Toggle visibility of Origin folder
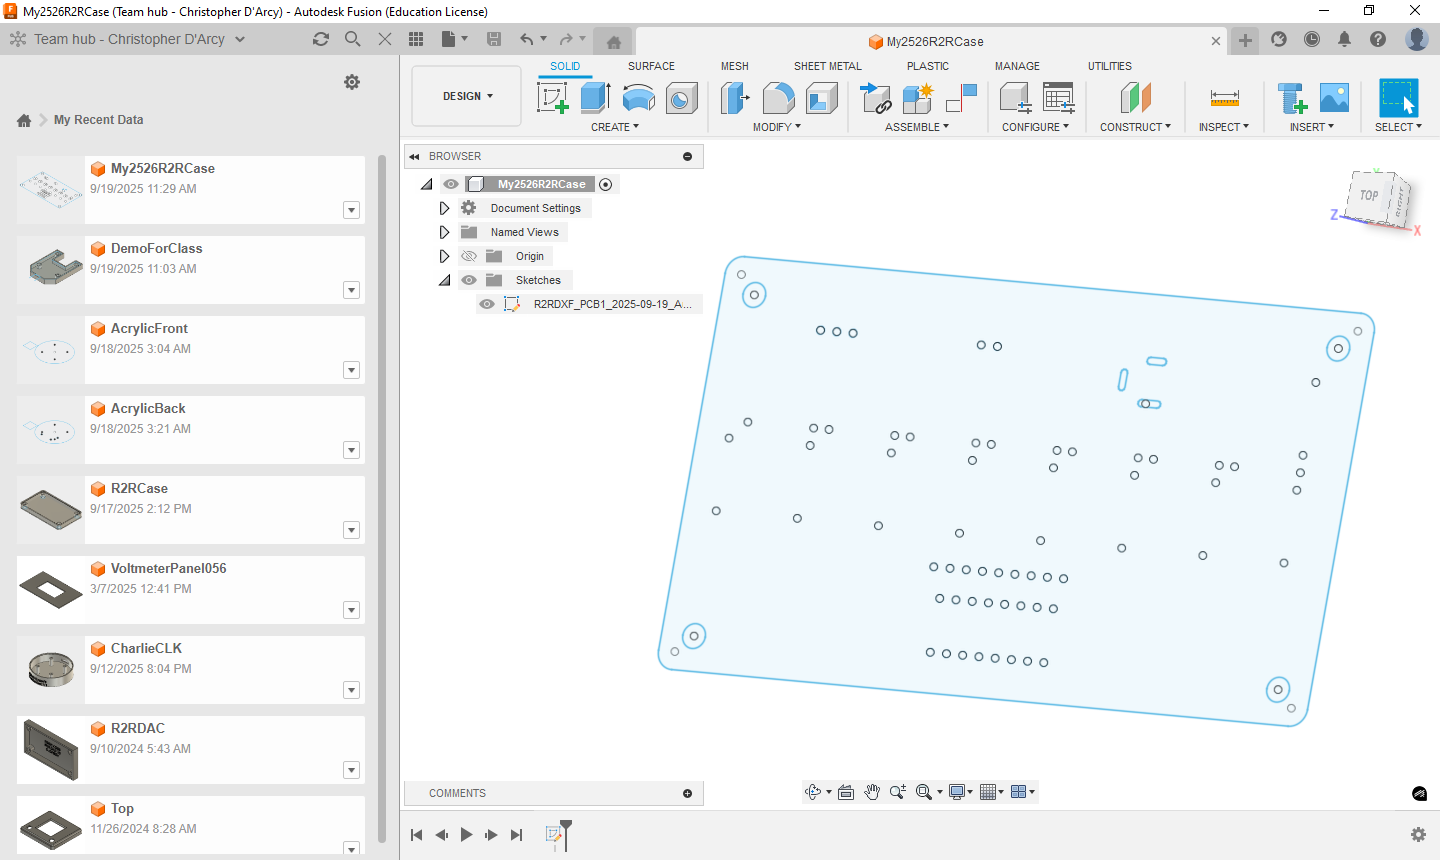The width and height of the screenshot is (1440, 860). [469, 256]
